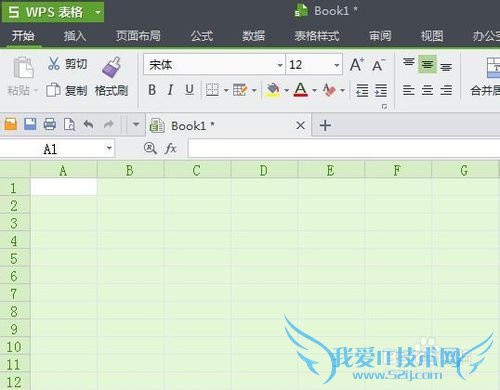Viewport: 500px width, 390px height.
Task: Open the 审阅 tab
Action: 380,36
